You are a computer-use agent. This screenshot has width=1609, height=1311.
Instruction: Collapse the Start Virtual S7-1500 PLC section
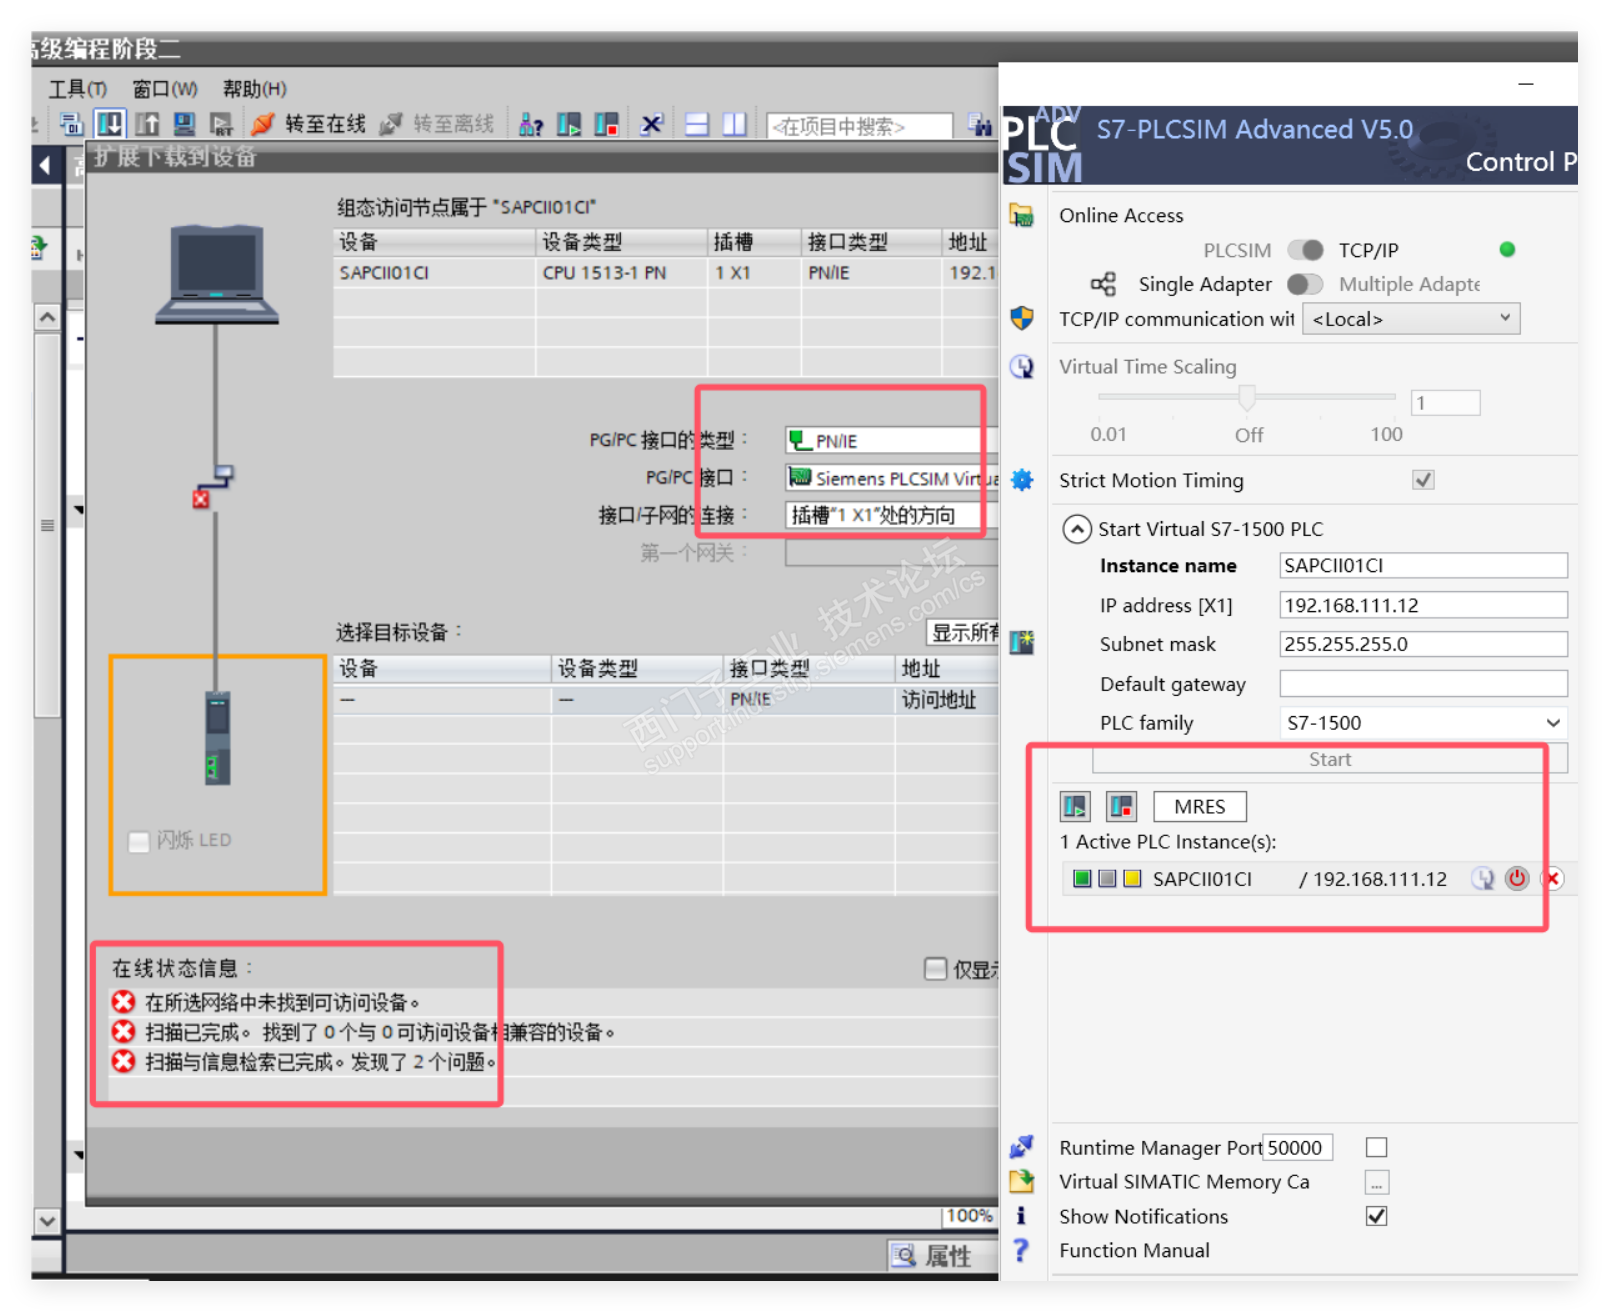click(x=1077, y=528)
